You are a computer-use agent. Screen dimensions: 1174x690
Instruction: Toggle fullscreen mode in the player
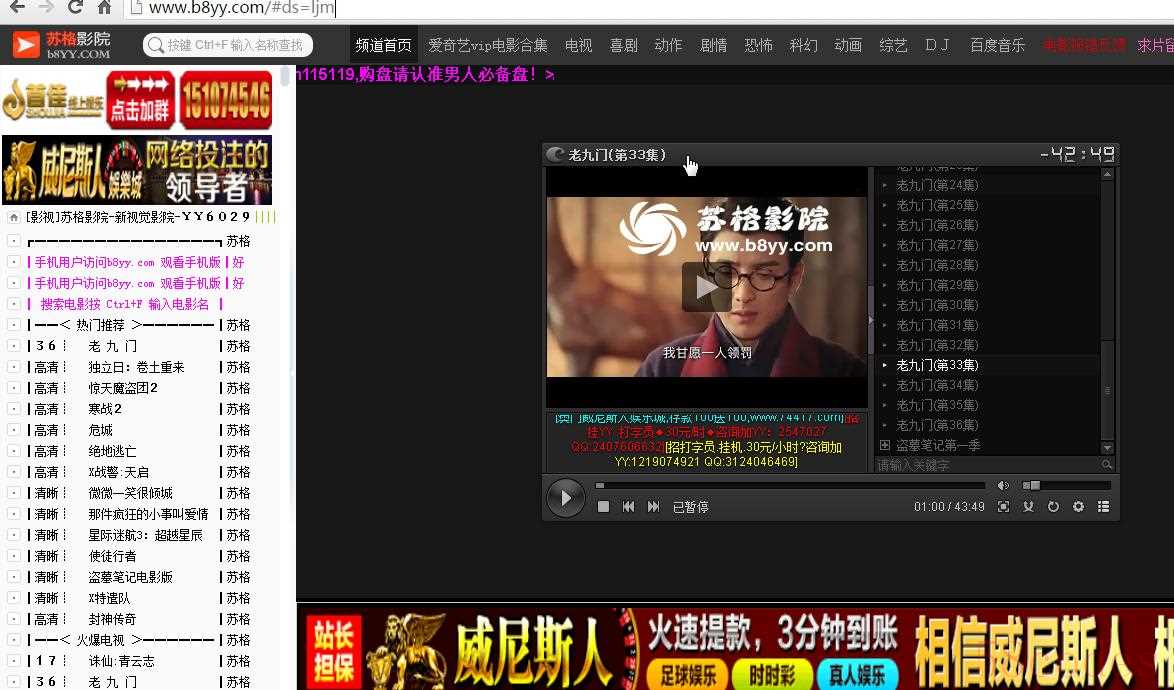click(x=1003, y=507)
